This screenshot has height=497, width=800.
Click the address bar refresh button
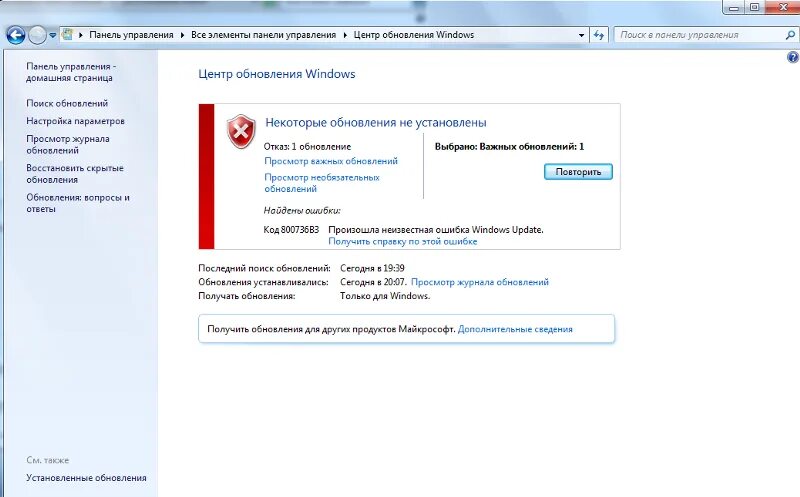(599, 35)
